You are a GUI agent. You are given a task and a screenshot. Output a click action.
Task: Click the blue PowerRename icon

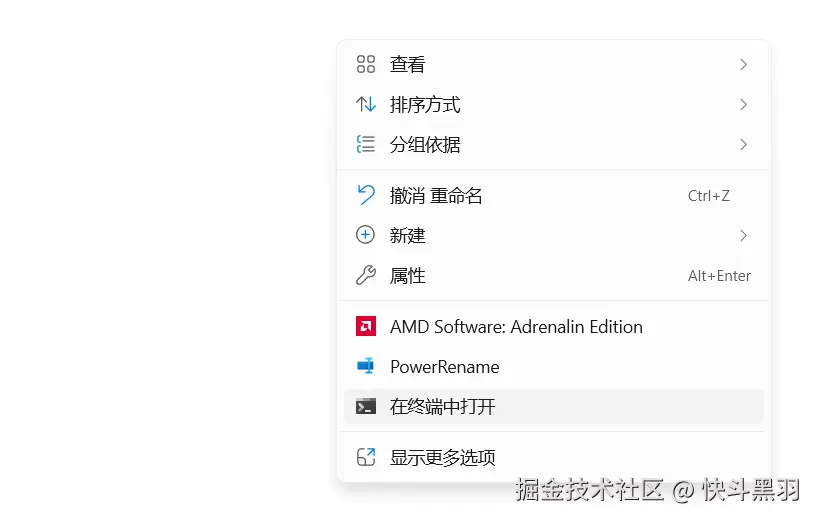pos(366,367)
